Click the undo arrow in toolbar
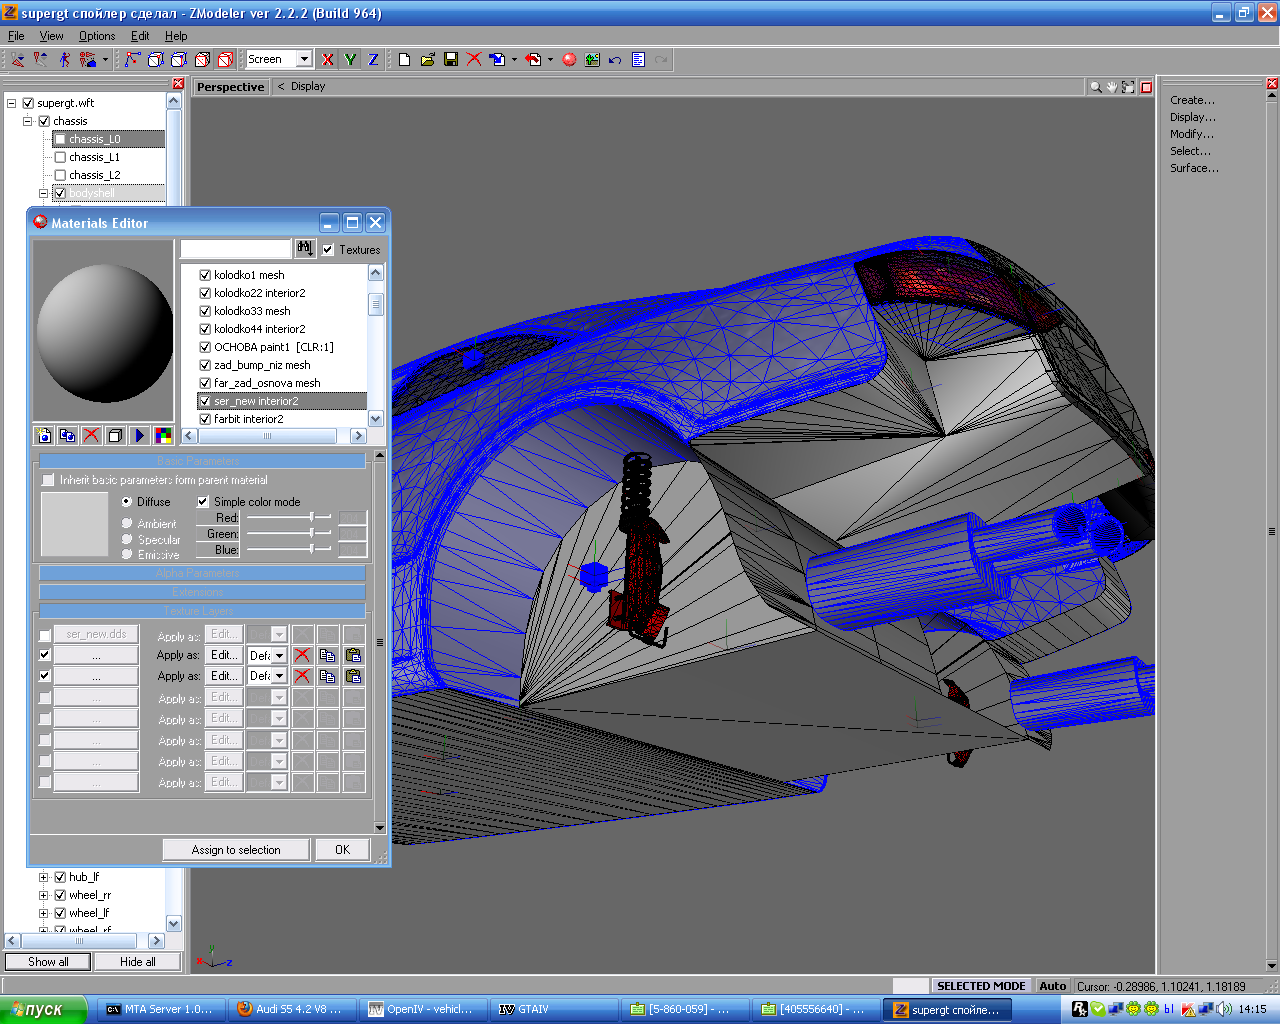Viewport: 1280px width, 1024px height. pos(615,60)
